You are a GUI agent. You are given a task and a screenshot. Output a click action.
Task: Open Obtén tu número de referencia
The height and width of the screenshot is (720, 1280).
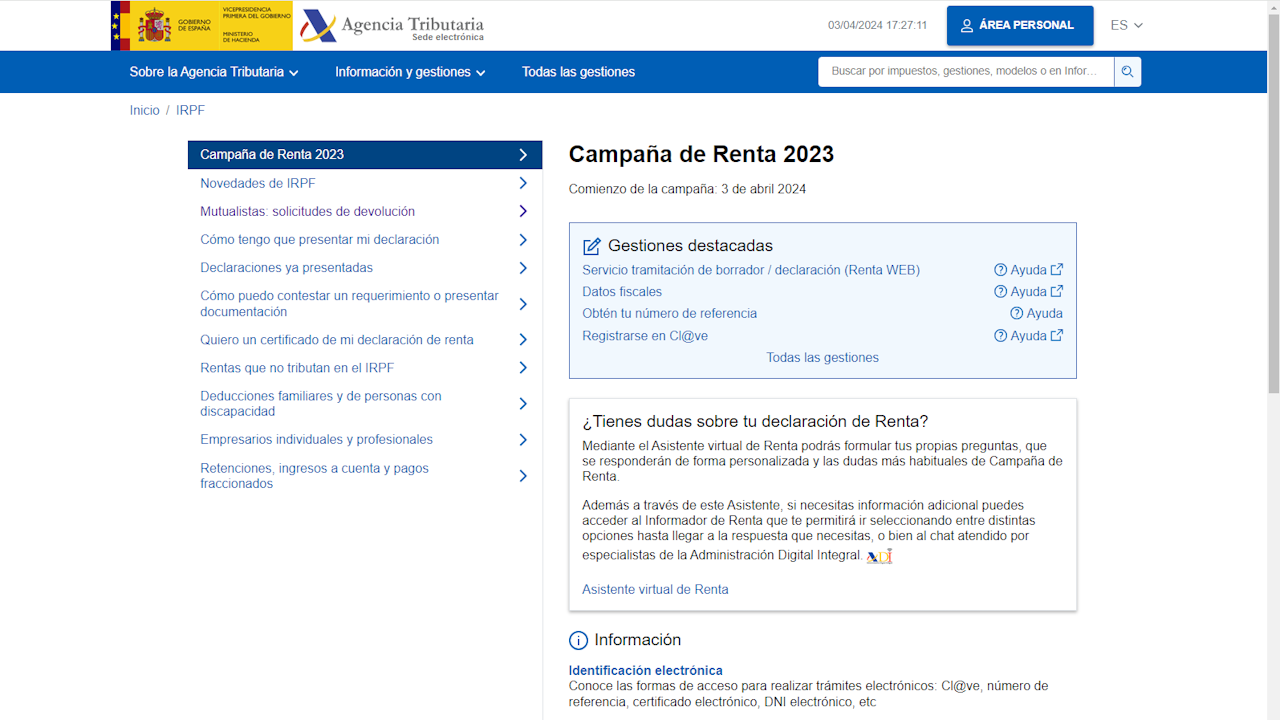point(670,313)
